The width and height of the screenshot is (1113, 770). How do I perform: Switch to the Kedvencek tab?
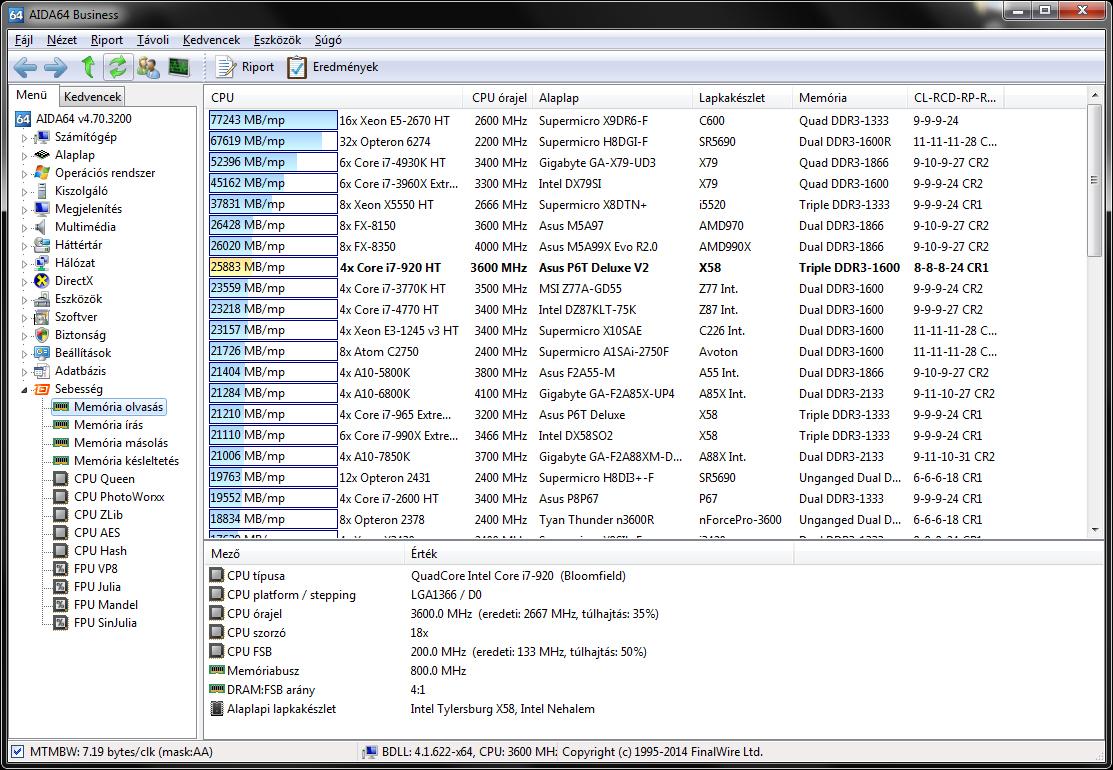coord(92,96)
